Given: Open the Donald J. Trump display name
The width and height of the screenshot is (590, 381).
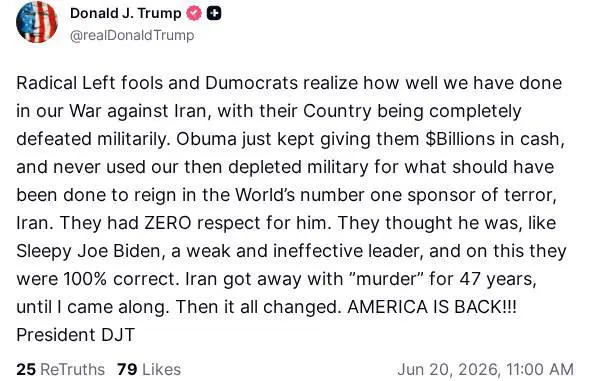Looking at the screenshot, I should coord(126,14).
